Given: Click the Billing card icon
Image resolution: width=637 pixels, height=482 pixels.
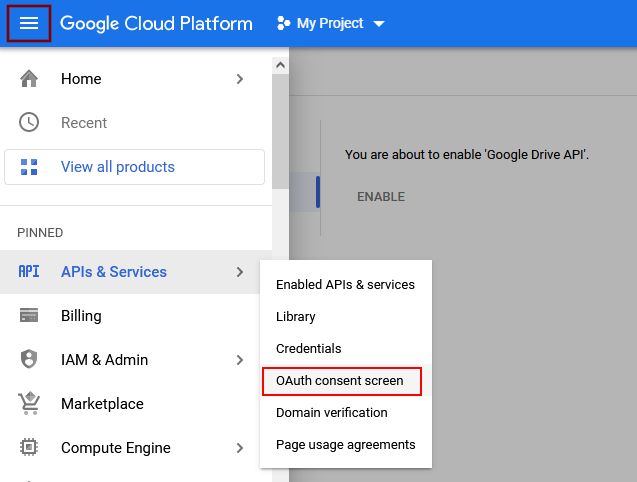Looking at the screenshot, I should tap(29, 315).
